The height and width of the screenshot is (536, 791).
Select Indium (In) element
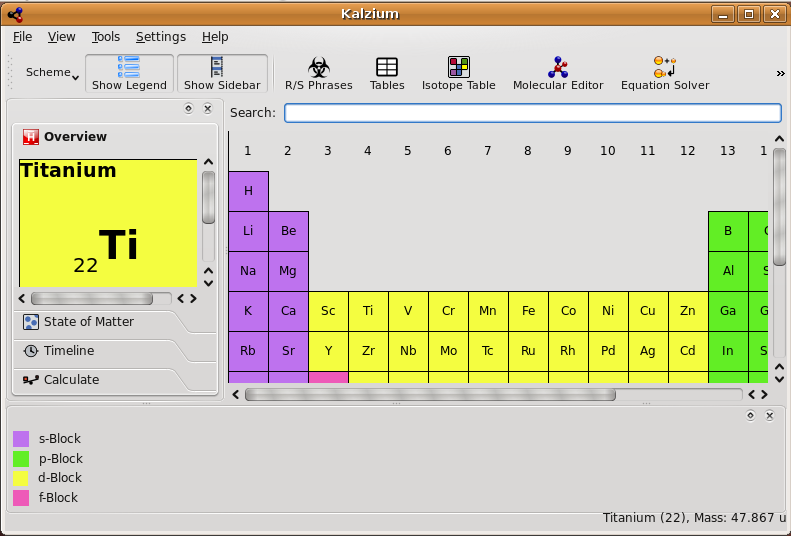tap(728, 351)
